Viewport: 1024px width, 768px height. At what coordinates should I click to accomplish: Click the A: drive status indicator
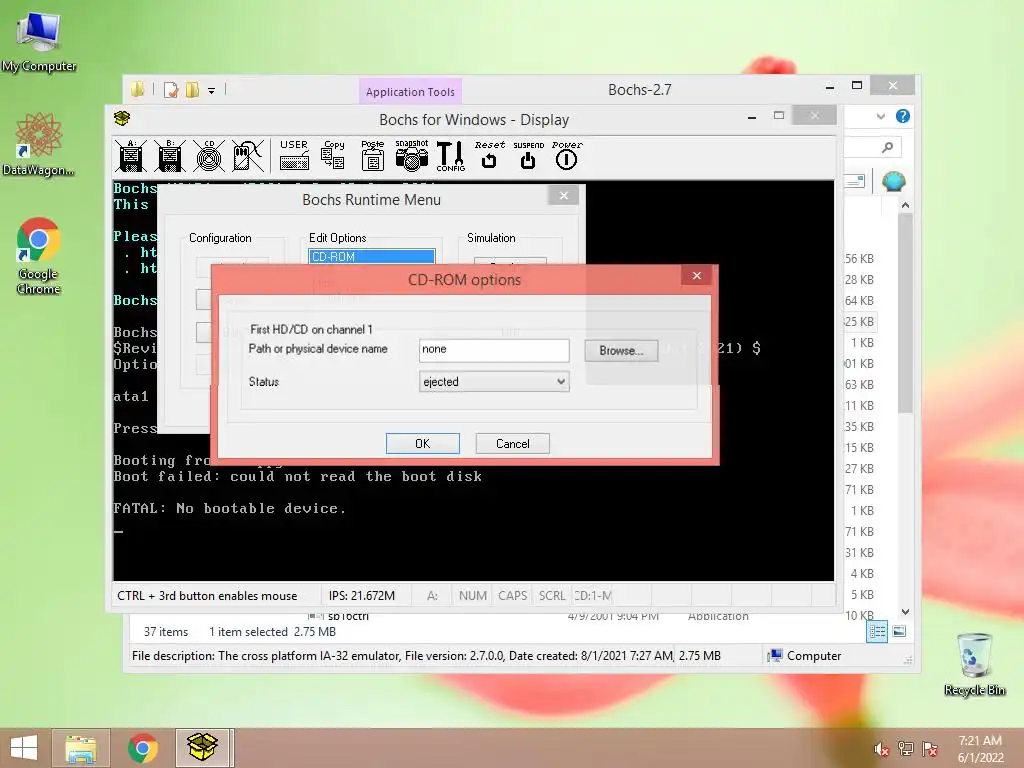(x=432, y=596)
